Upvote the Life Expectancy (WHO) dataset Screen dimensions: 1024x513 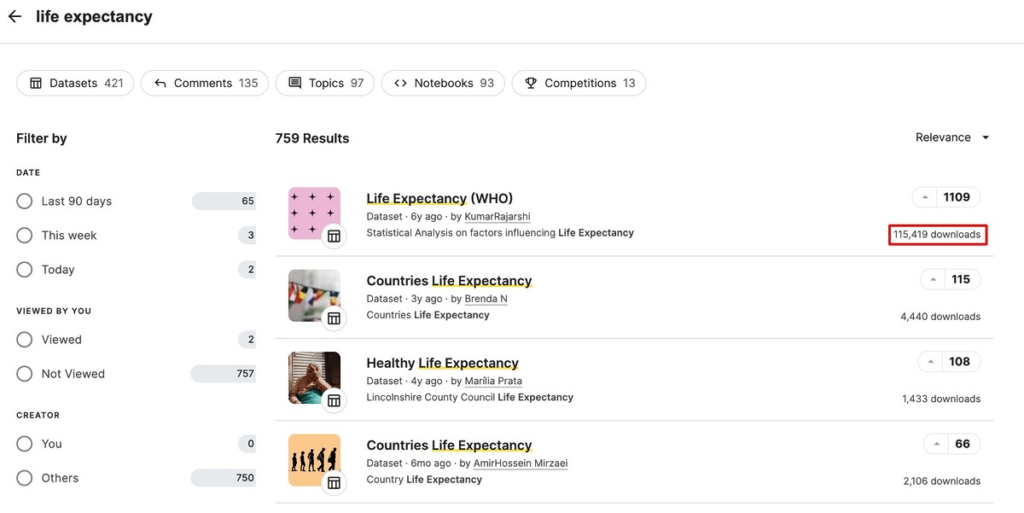(x=926, y=198)
